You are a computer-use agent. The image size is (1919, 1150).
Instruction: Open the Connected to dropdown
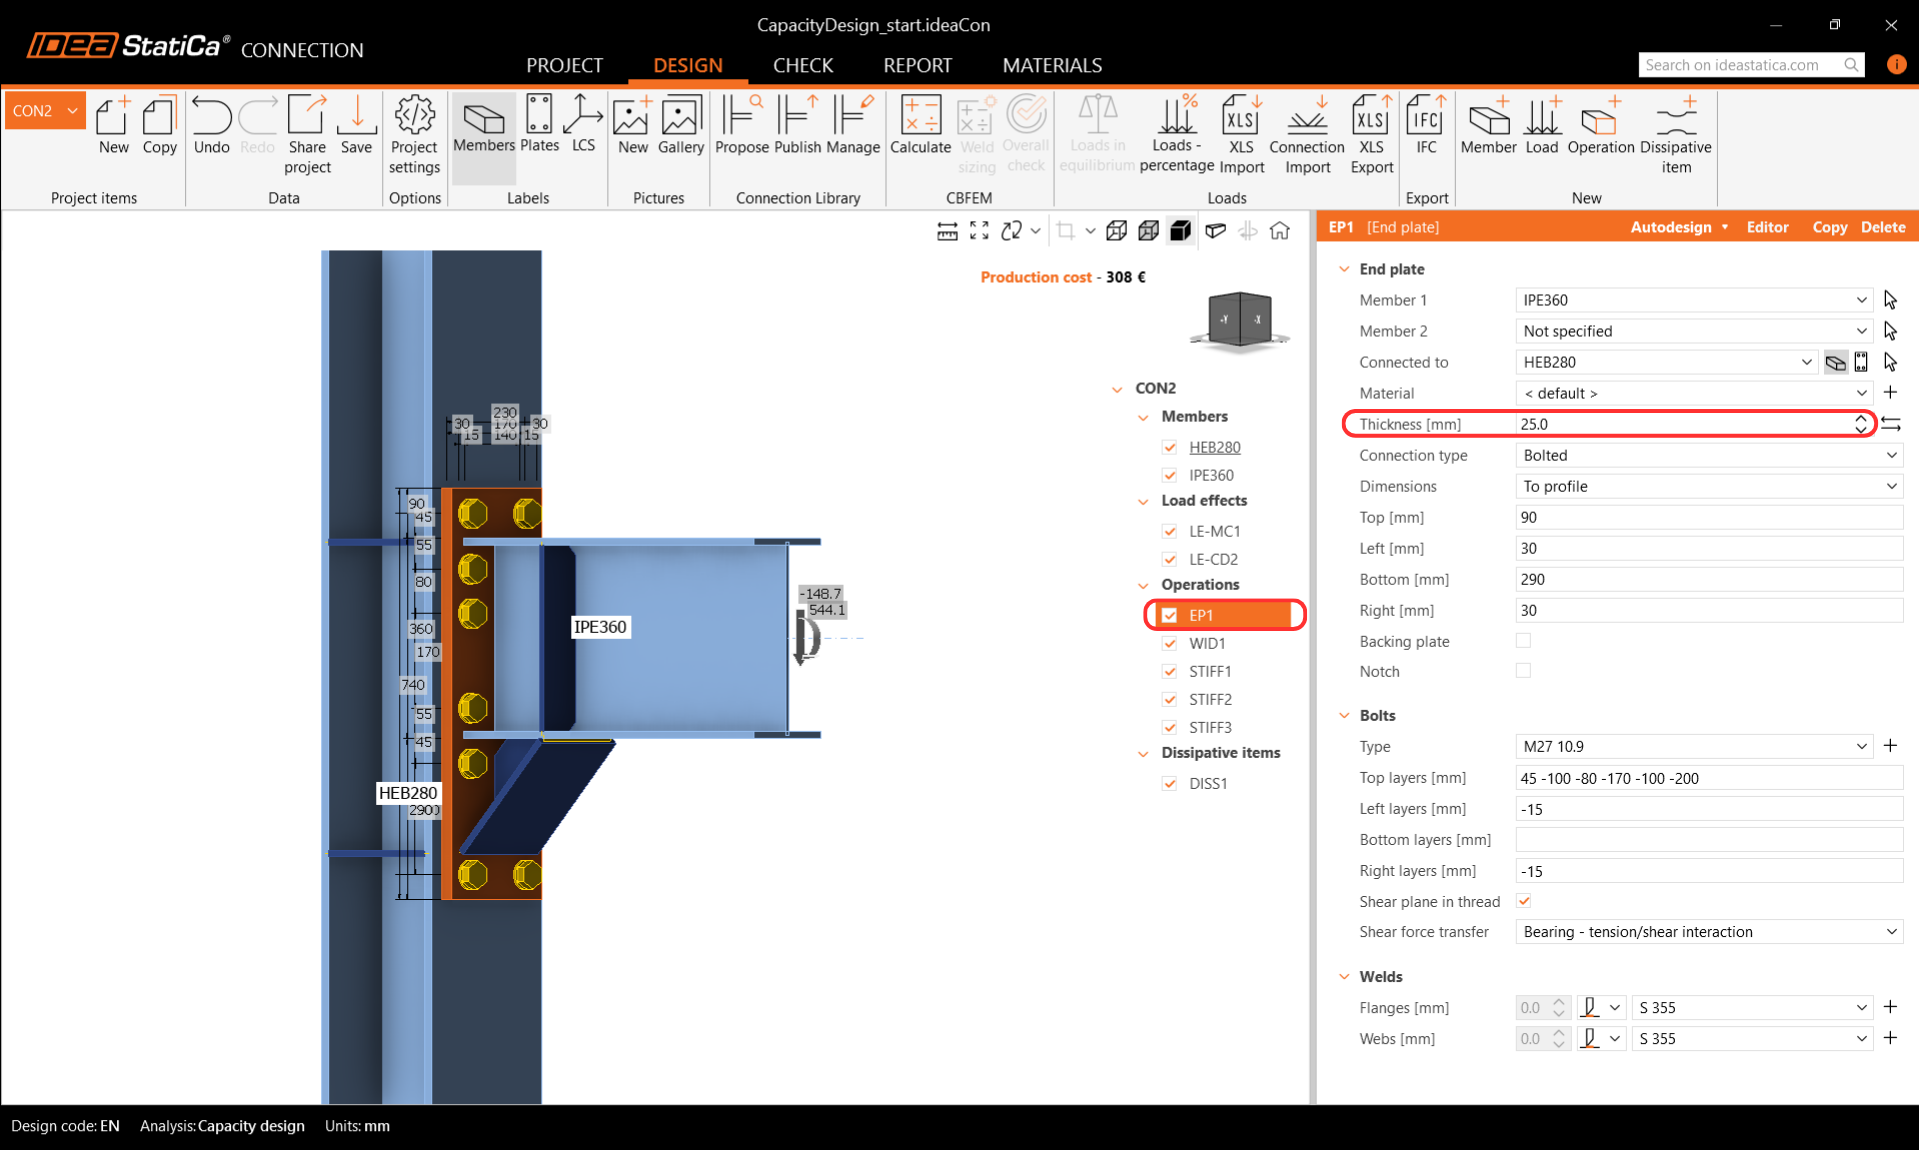point(1666,362)
